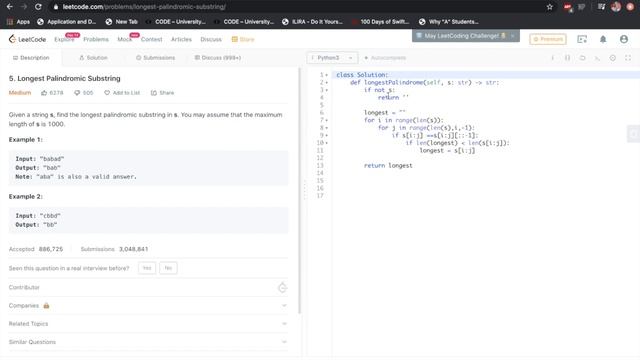Image resolution: width=640 pixels, height=360 pixels.
Task: Open the May LeetCoding Challenge banner
Action: [461, 36]
